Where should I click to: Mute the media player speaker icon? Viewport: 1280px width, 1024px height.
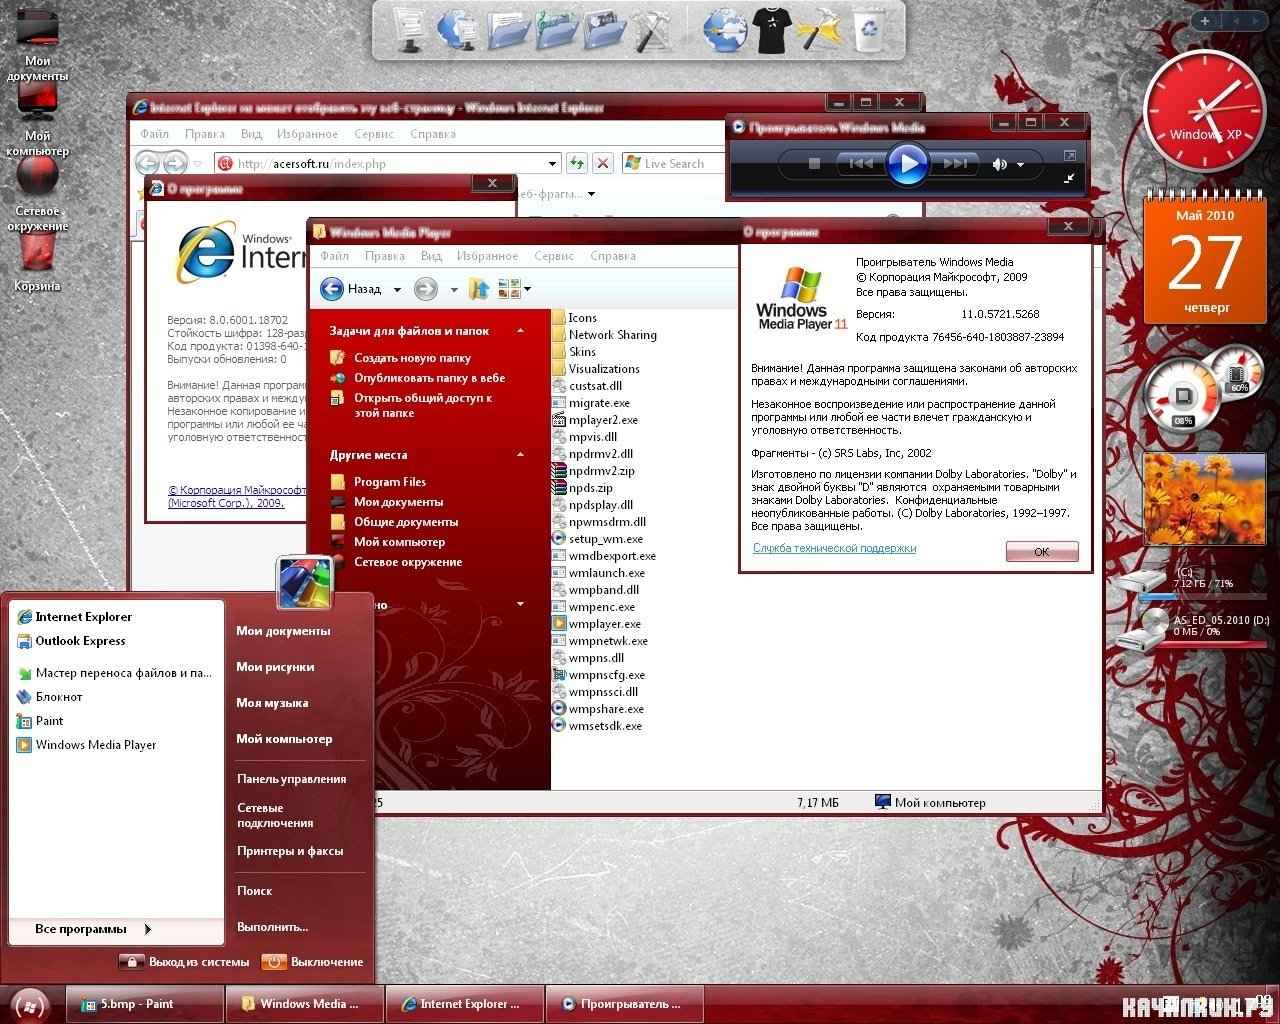tap(999, 164)
